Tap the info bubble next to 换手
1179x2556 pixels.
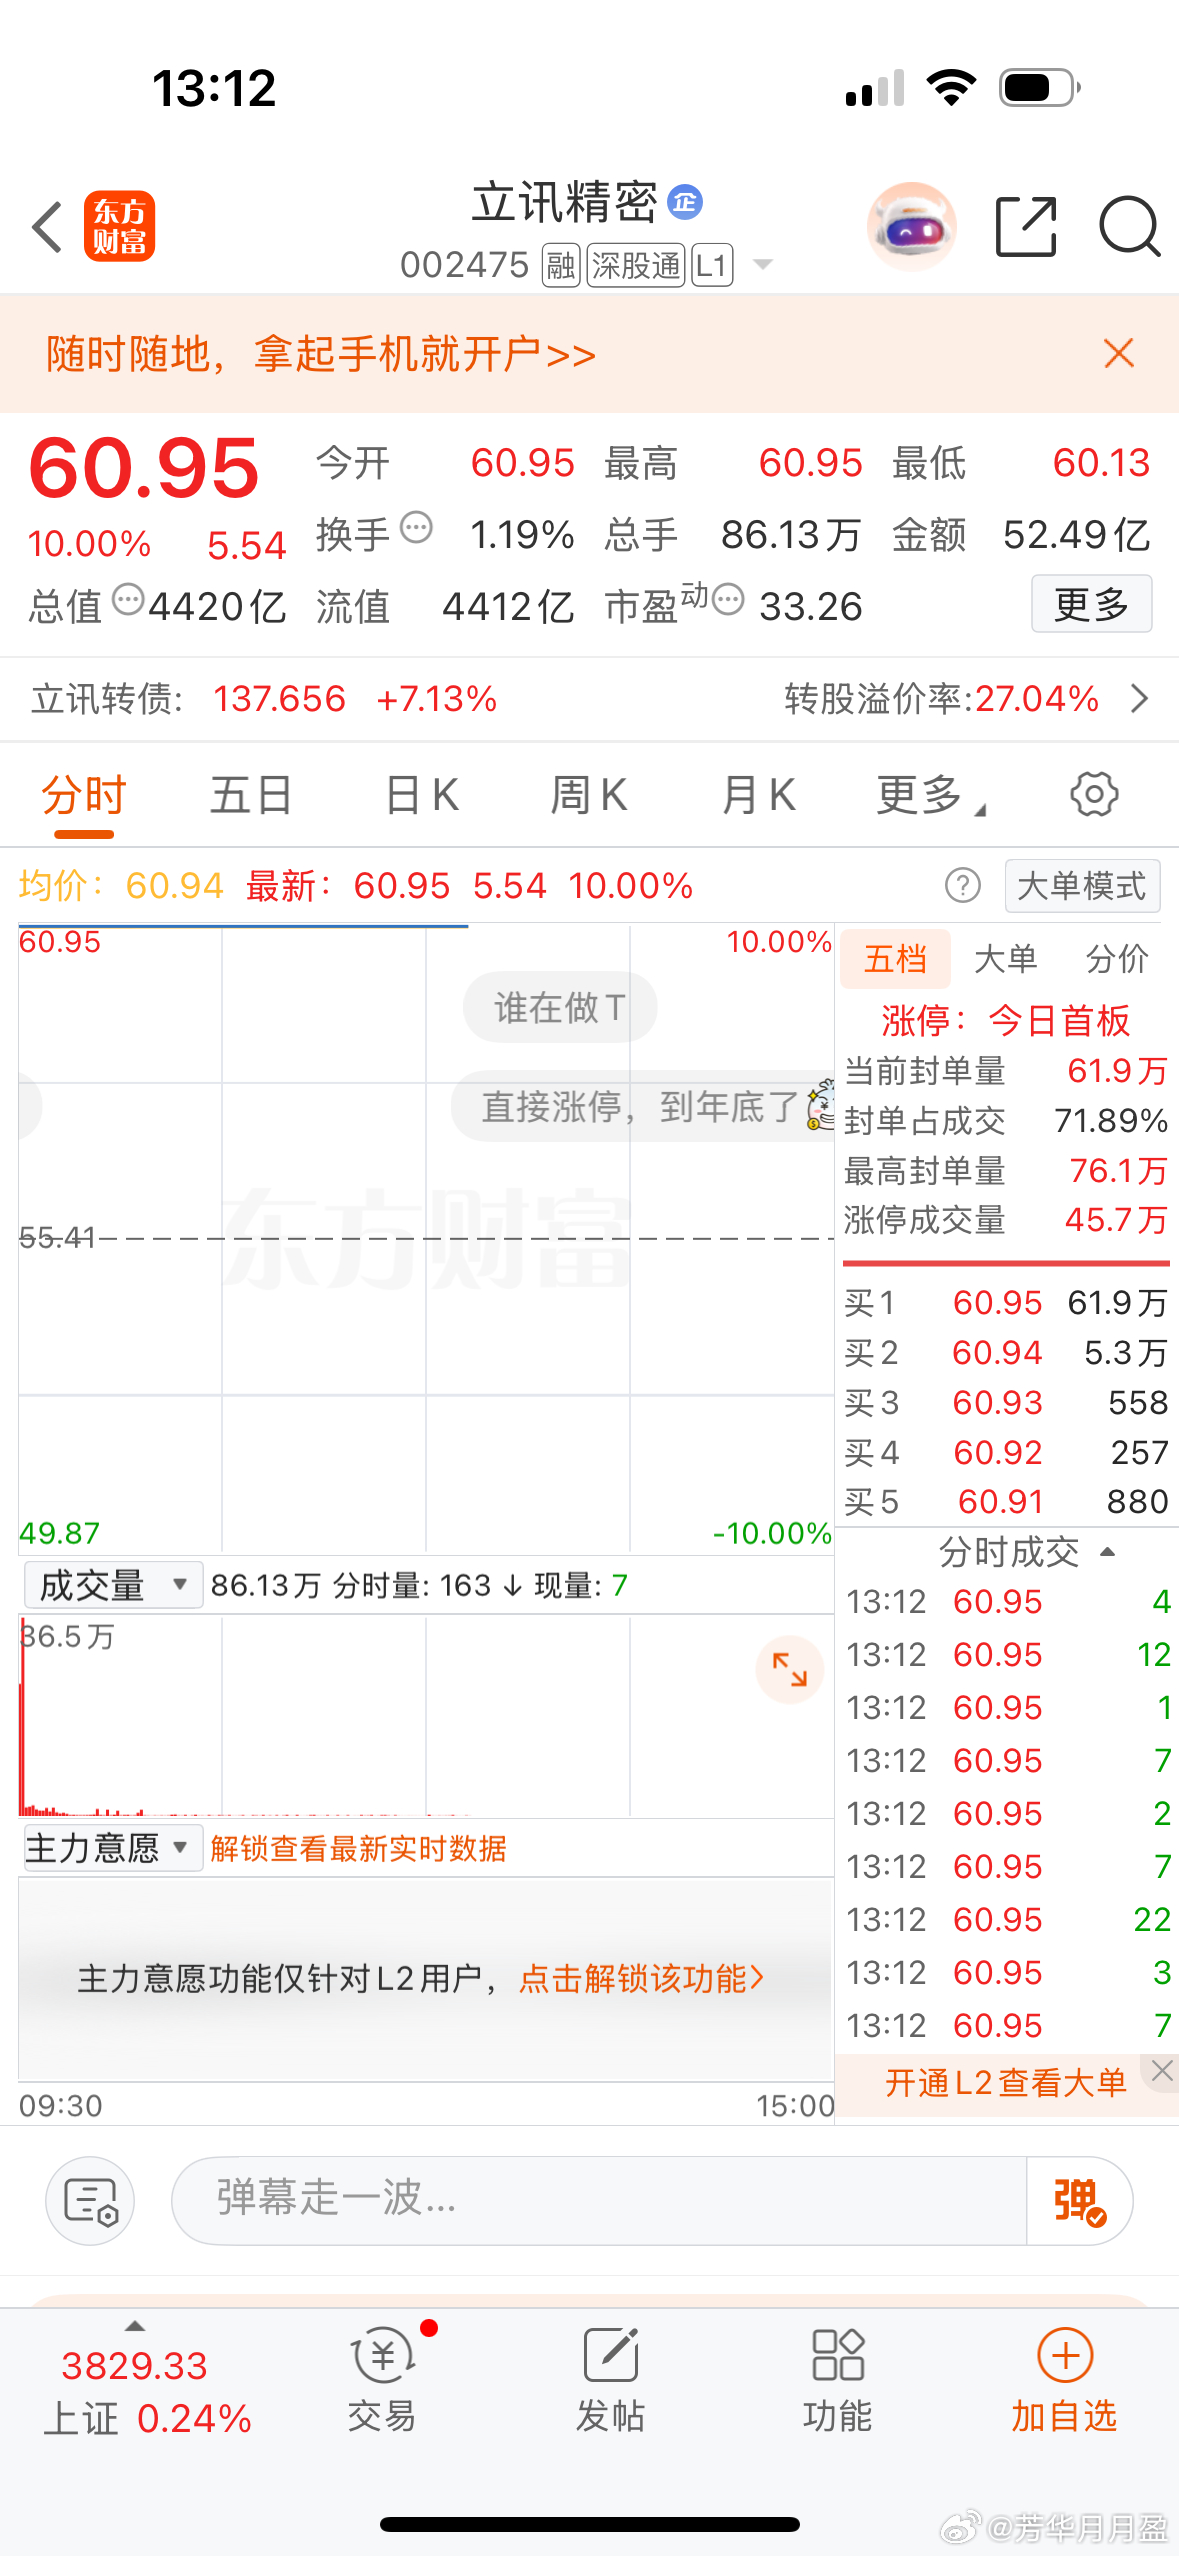416,526
